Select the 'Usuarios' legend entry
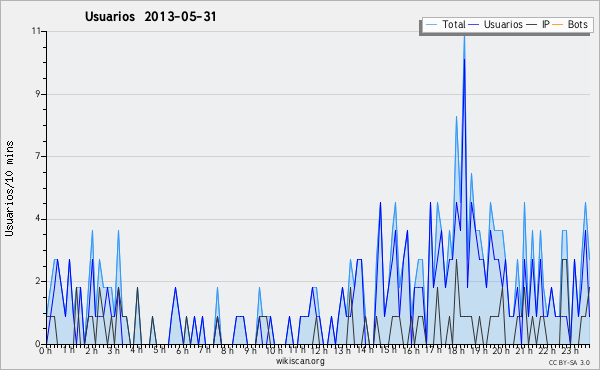 [496, 24]
